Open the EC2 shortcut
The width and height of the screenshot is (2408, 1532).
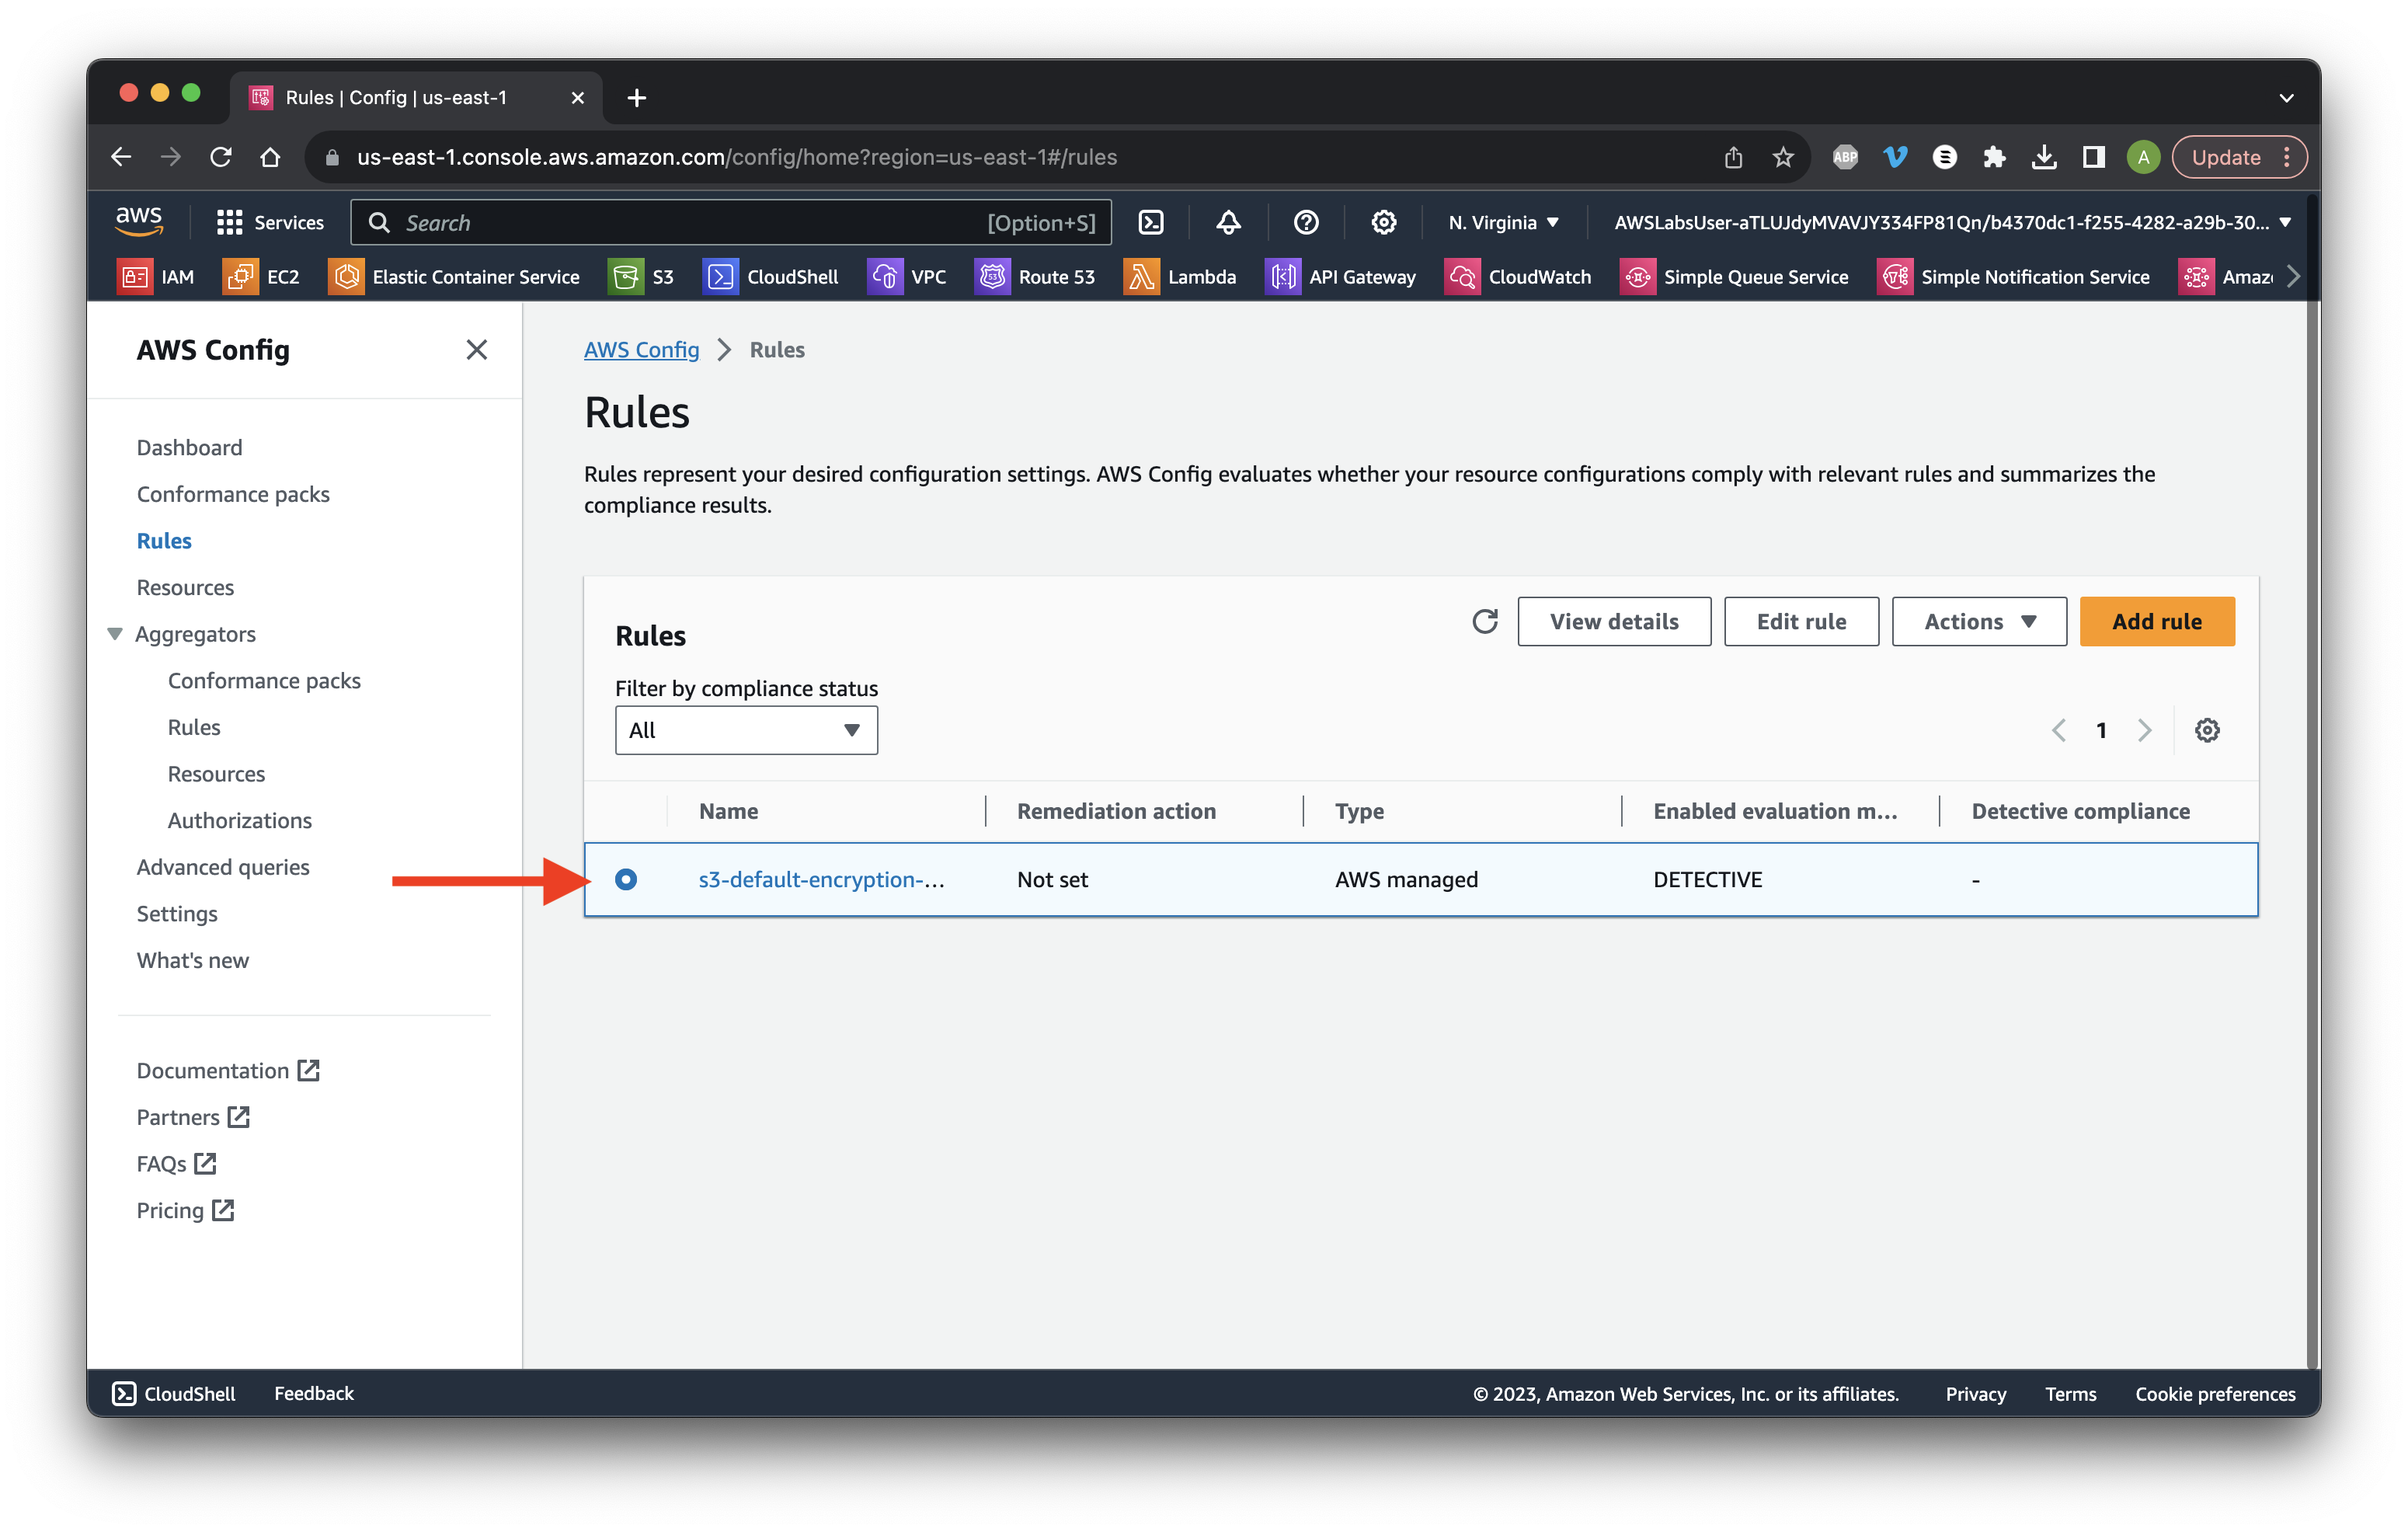click(262, 277)
